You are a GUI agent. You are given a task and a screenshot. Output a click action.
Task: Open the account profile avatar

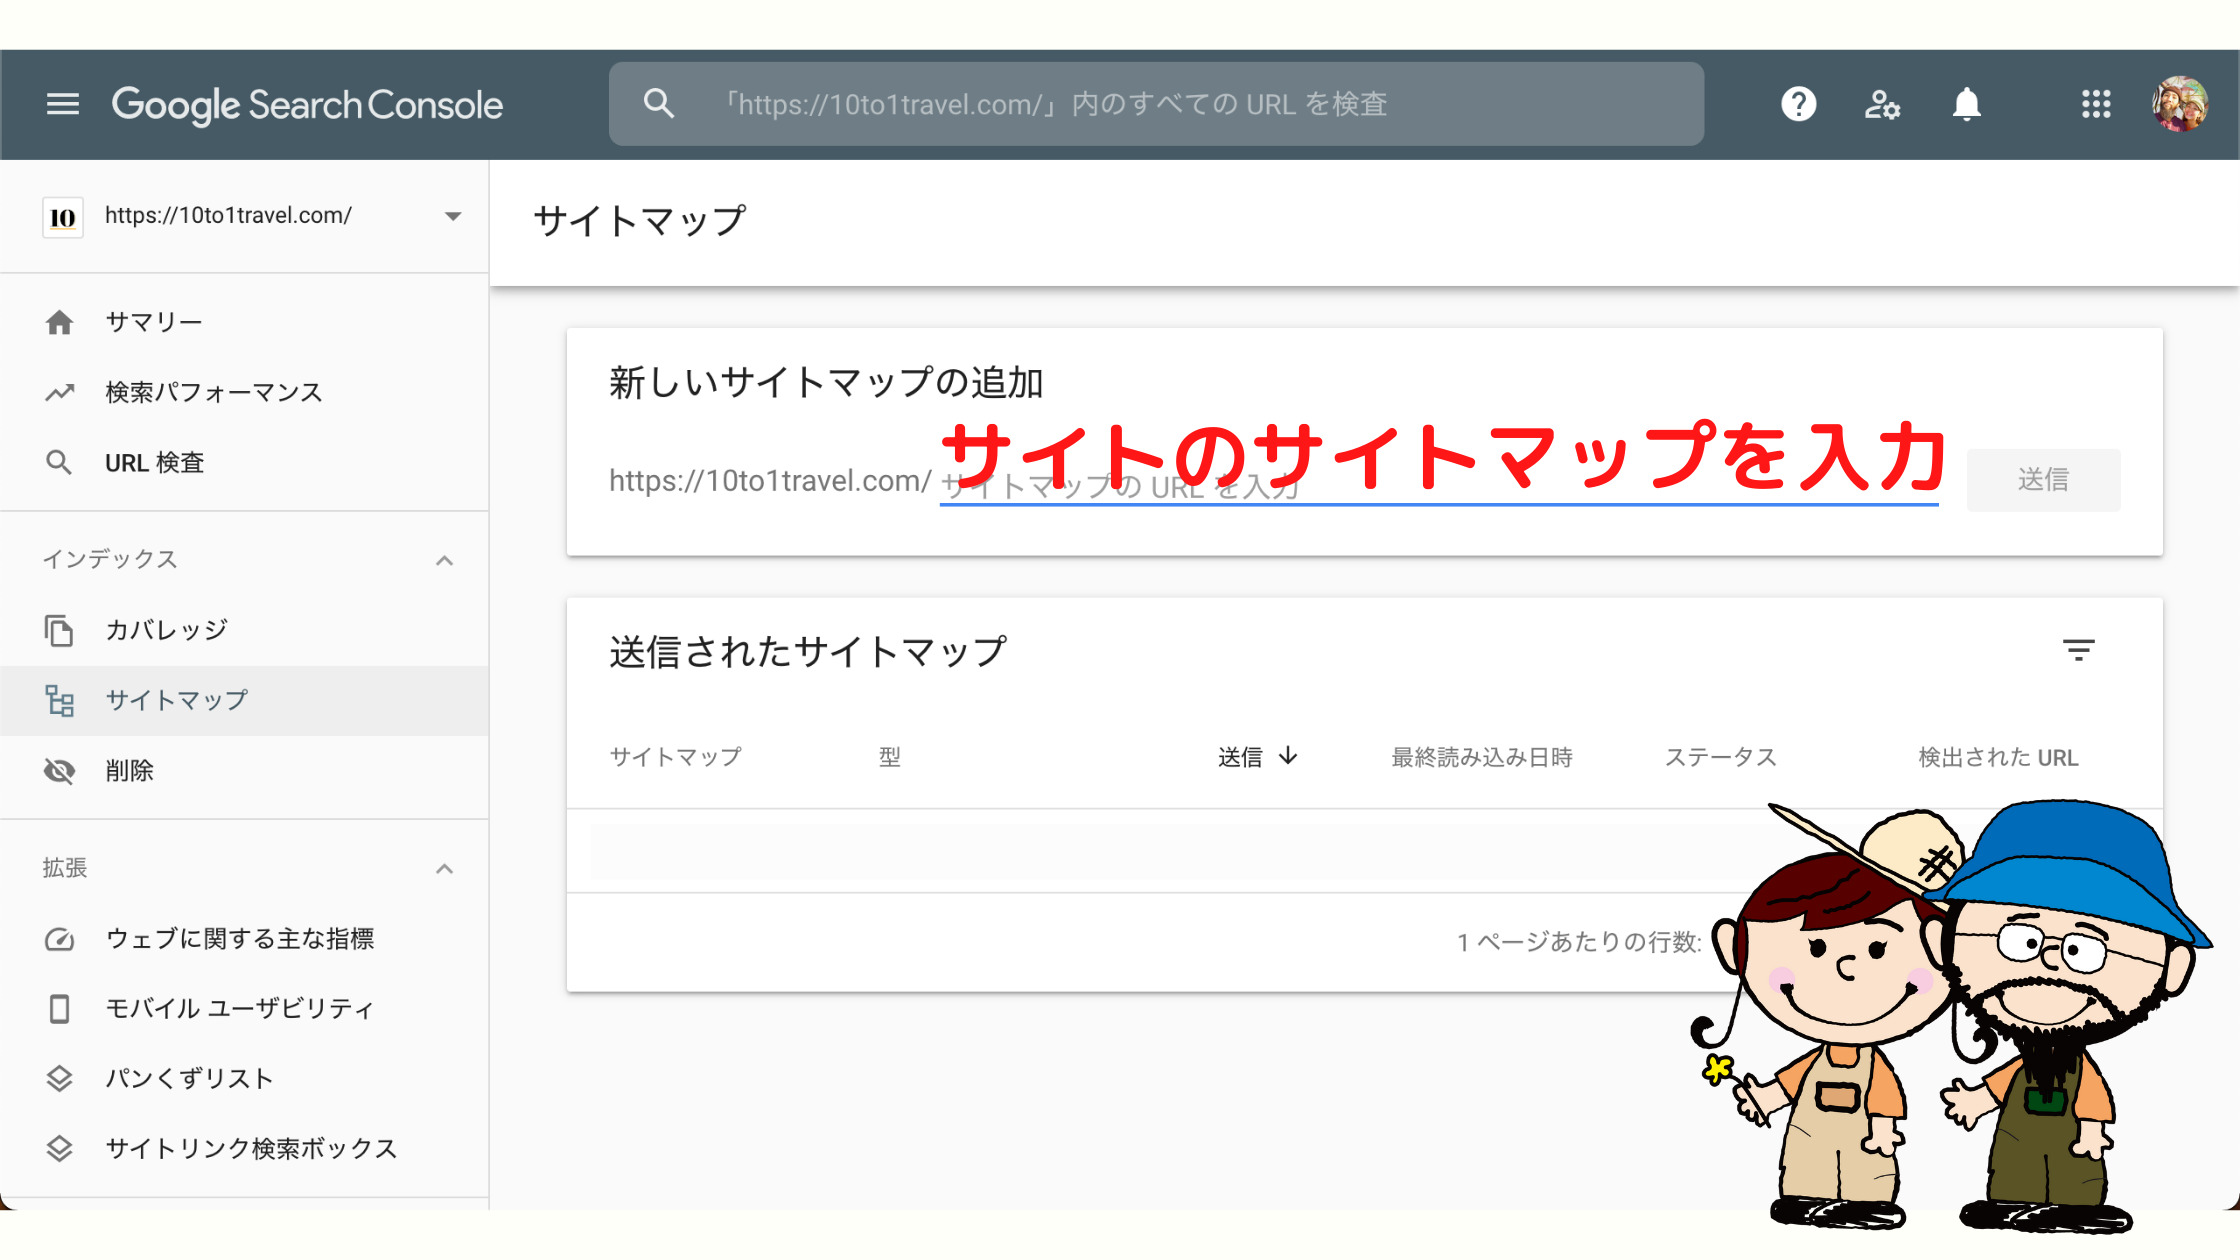[x=2181, y=104]
